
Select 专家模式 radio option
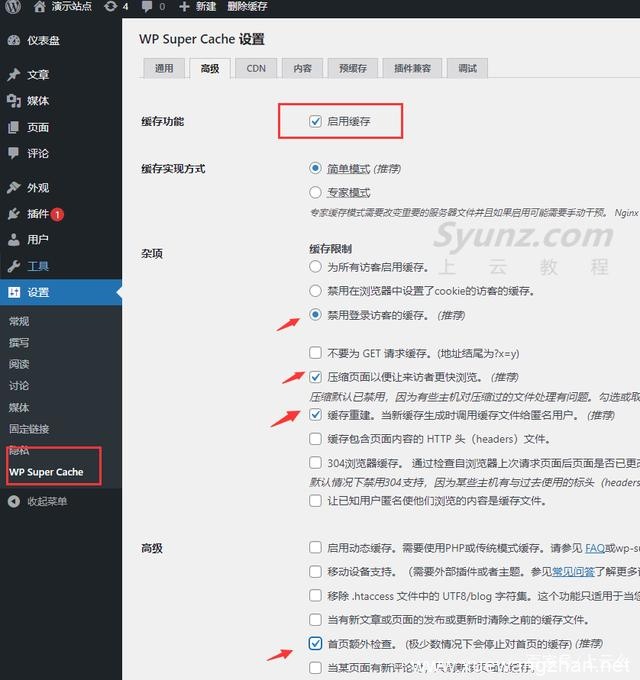click(316, 192)
